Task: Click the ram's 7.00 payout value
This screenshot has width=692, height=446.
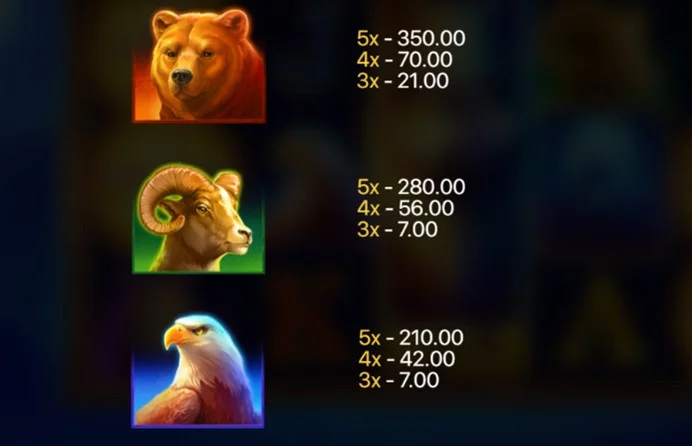Action: pyautogui.click(x=418, y=229)
